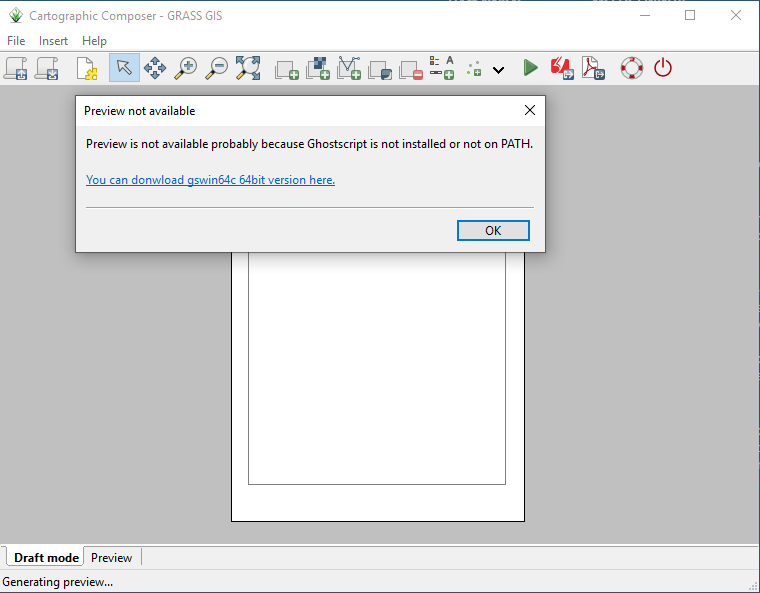Add a map frame
This screenshot has width=760, height=593.
(x=287, y=69)
